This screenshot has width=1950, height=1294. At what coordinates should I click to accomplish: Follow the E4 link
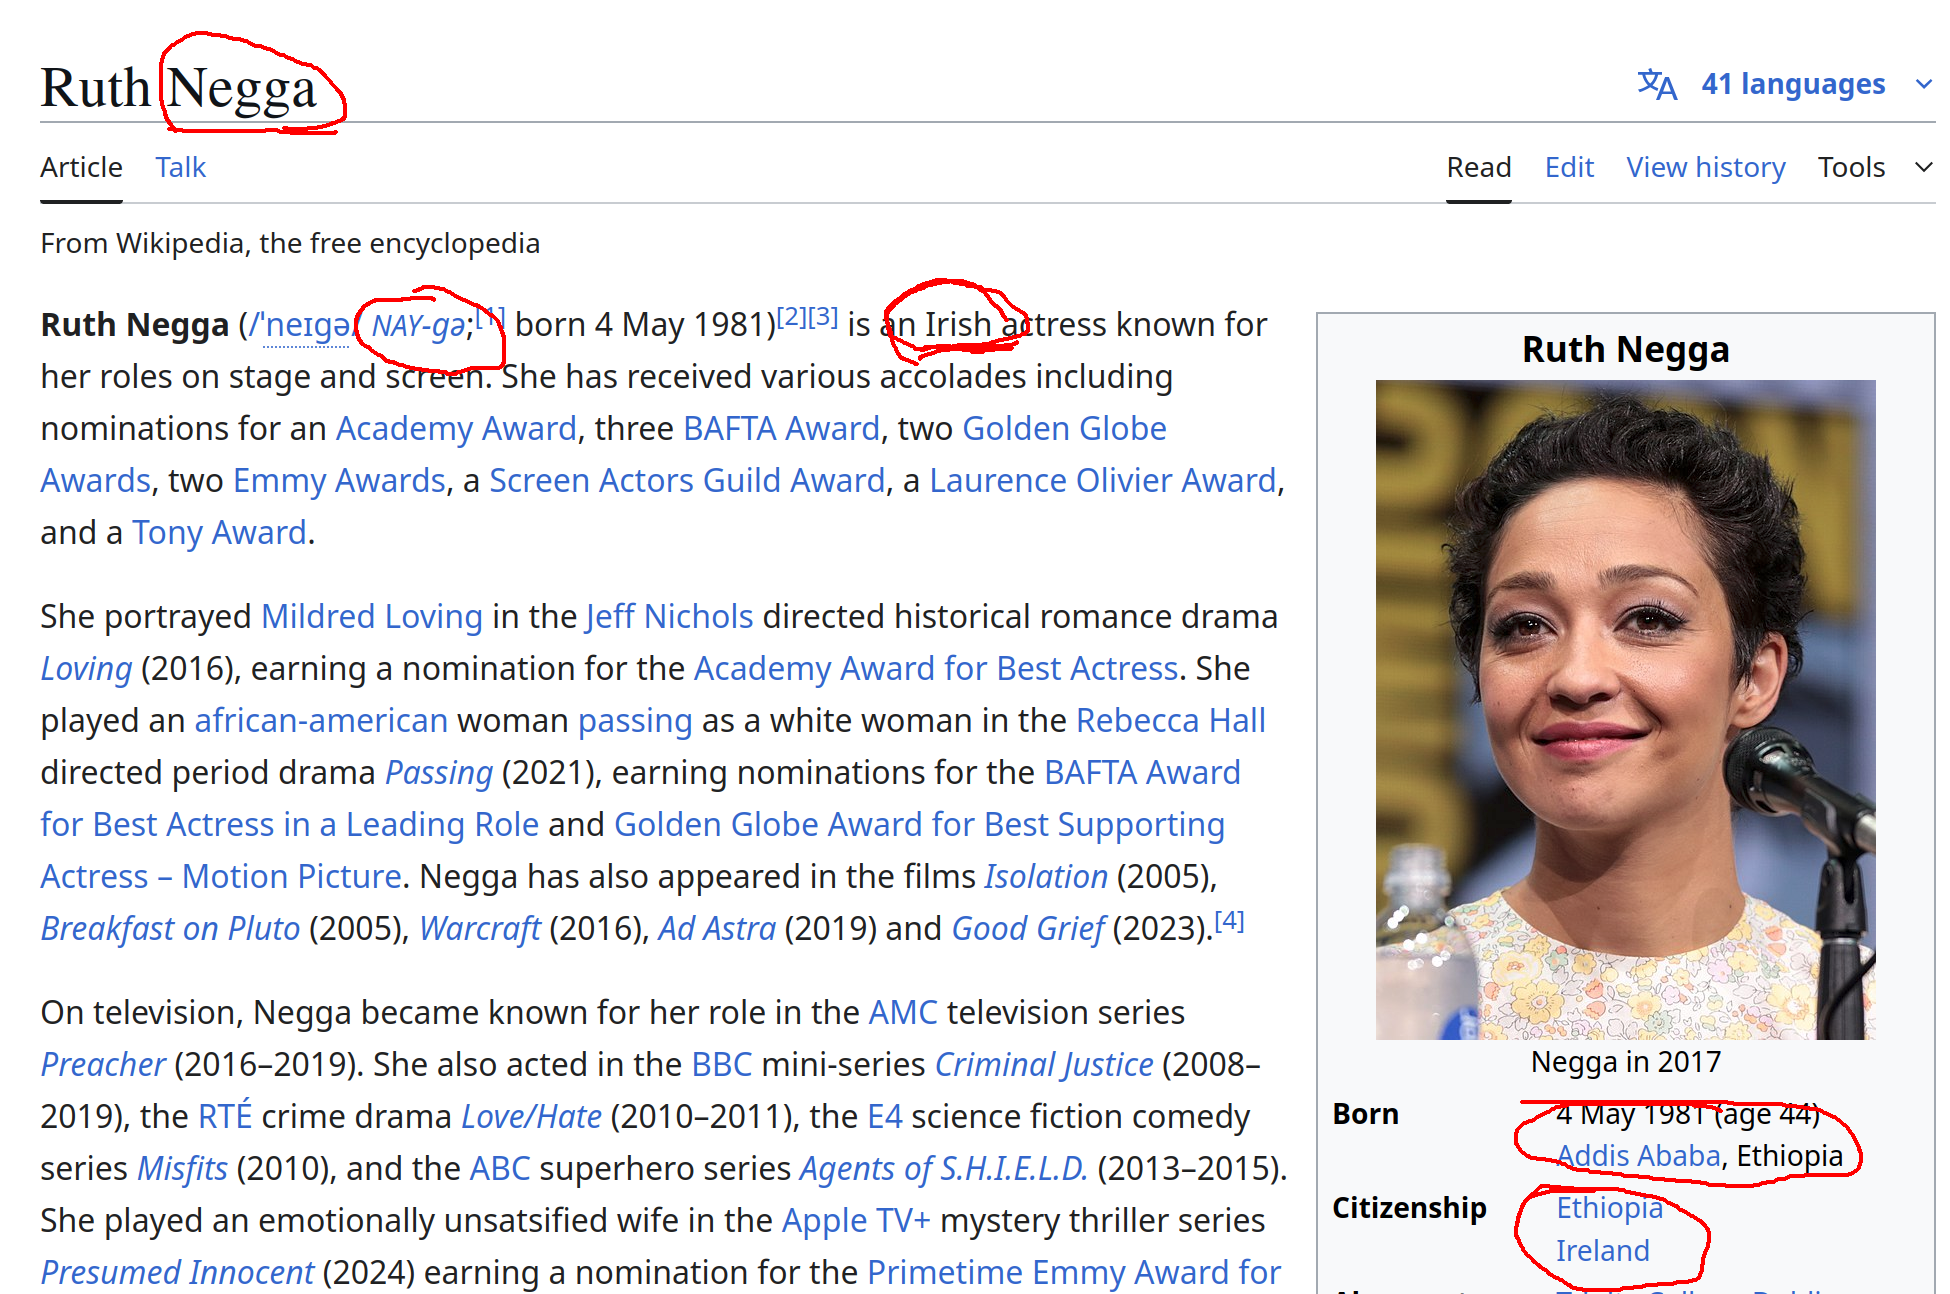885,1116
